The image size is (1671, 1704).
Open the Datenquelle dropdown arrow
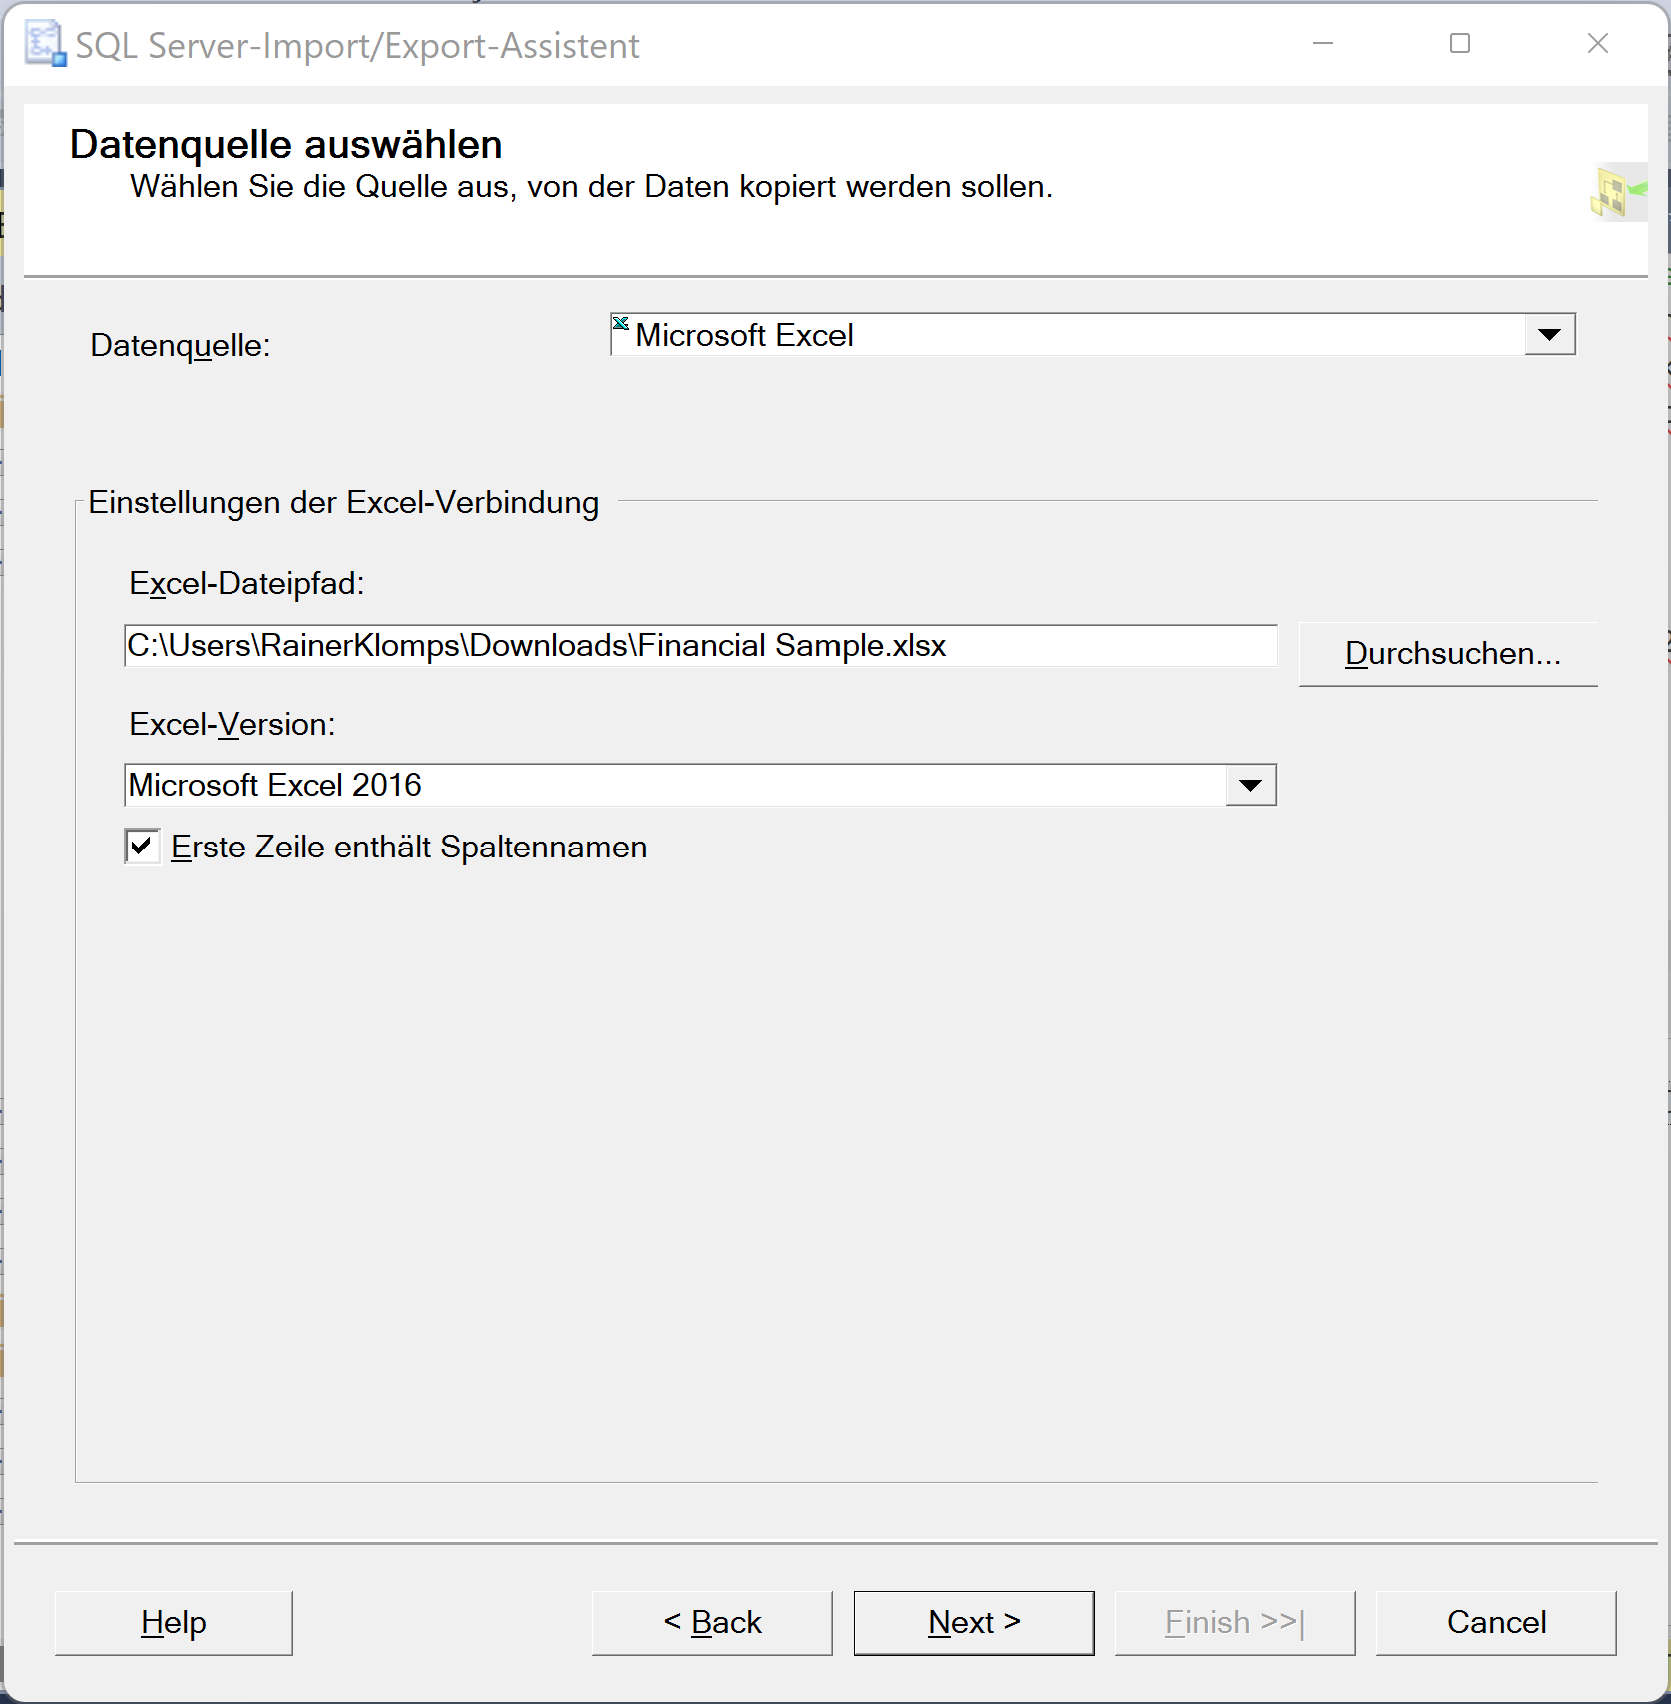click(1550, 335)
